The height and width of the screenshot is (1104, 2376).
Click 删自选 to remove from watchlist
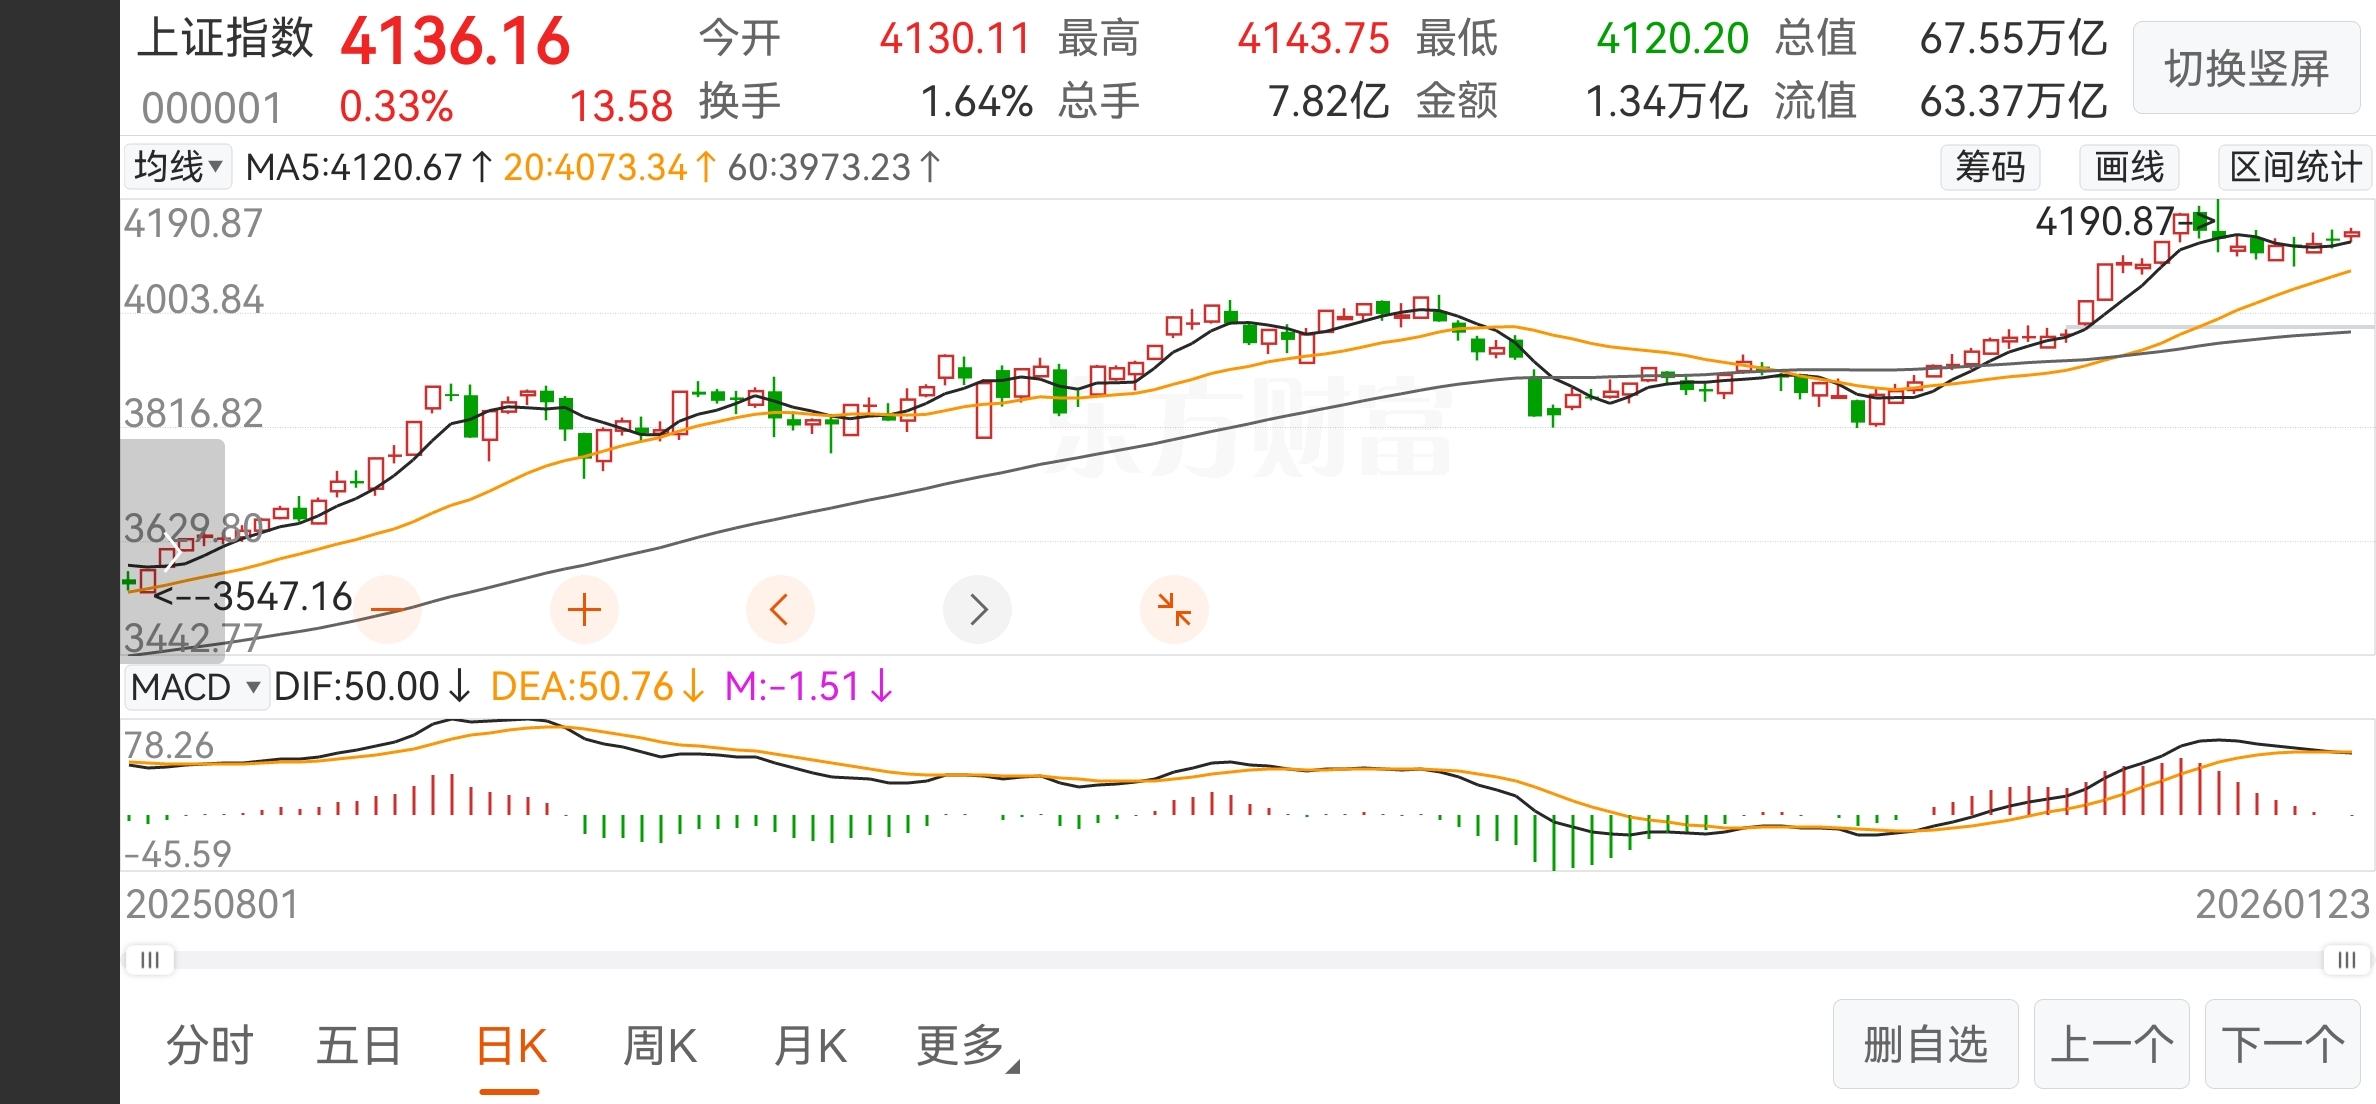(1925, 1045)
